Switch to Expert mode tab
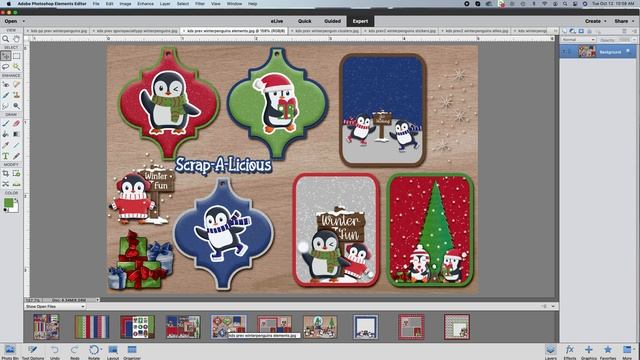Image resolution: width=640 pixels, height=360 pixels. [x=360, y=21]
